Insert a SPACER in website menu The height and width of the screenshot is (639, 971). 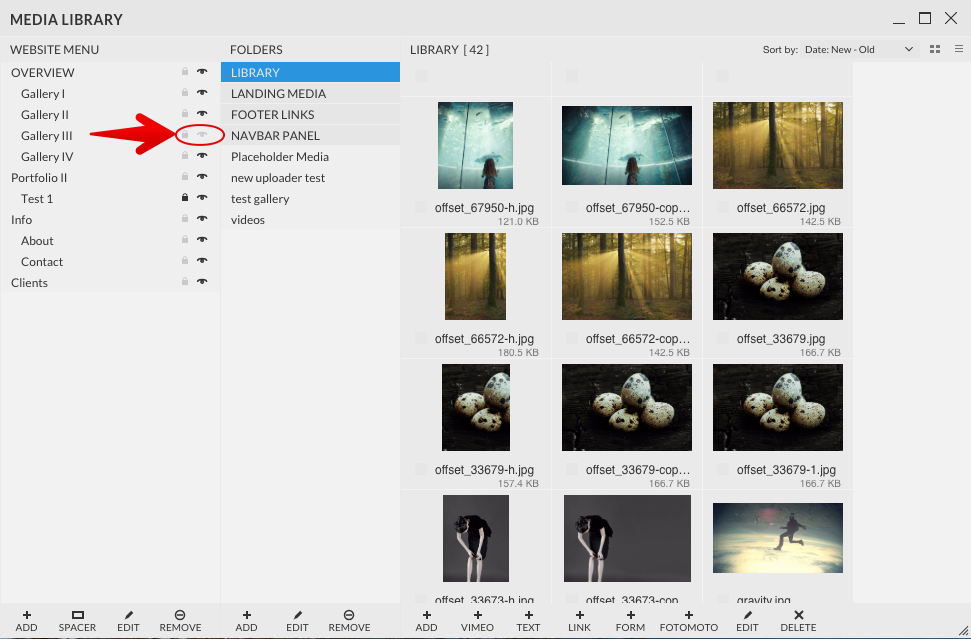pos(77,621)
